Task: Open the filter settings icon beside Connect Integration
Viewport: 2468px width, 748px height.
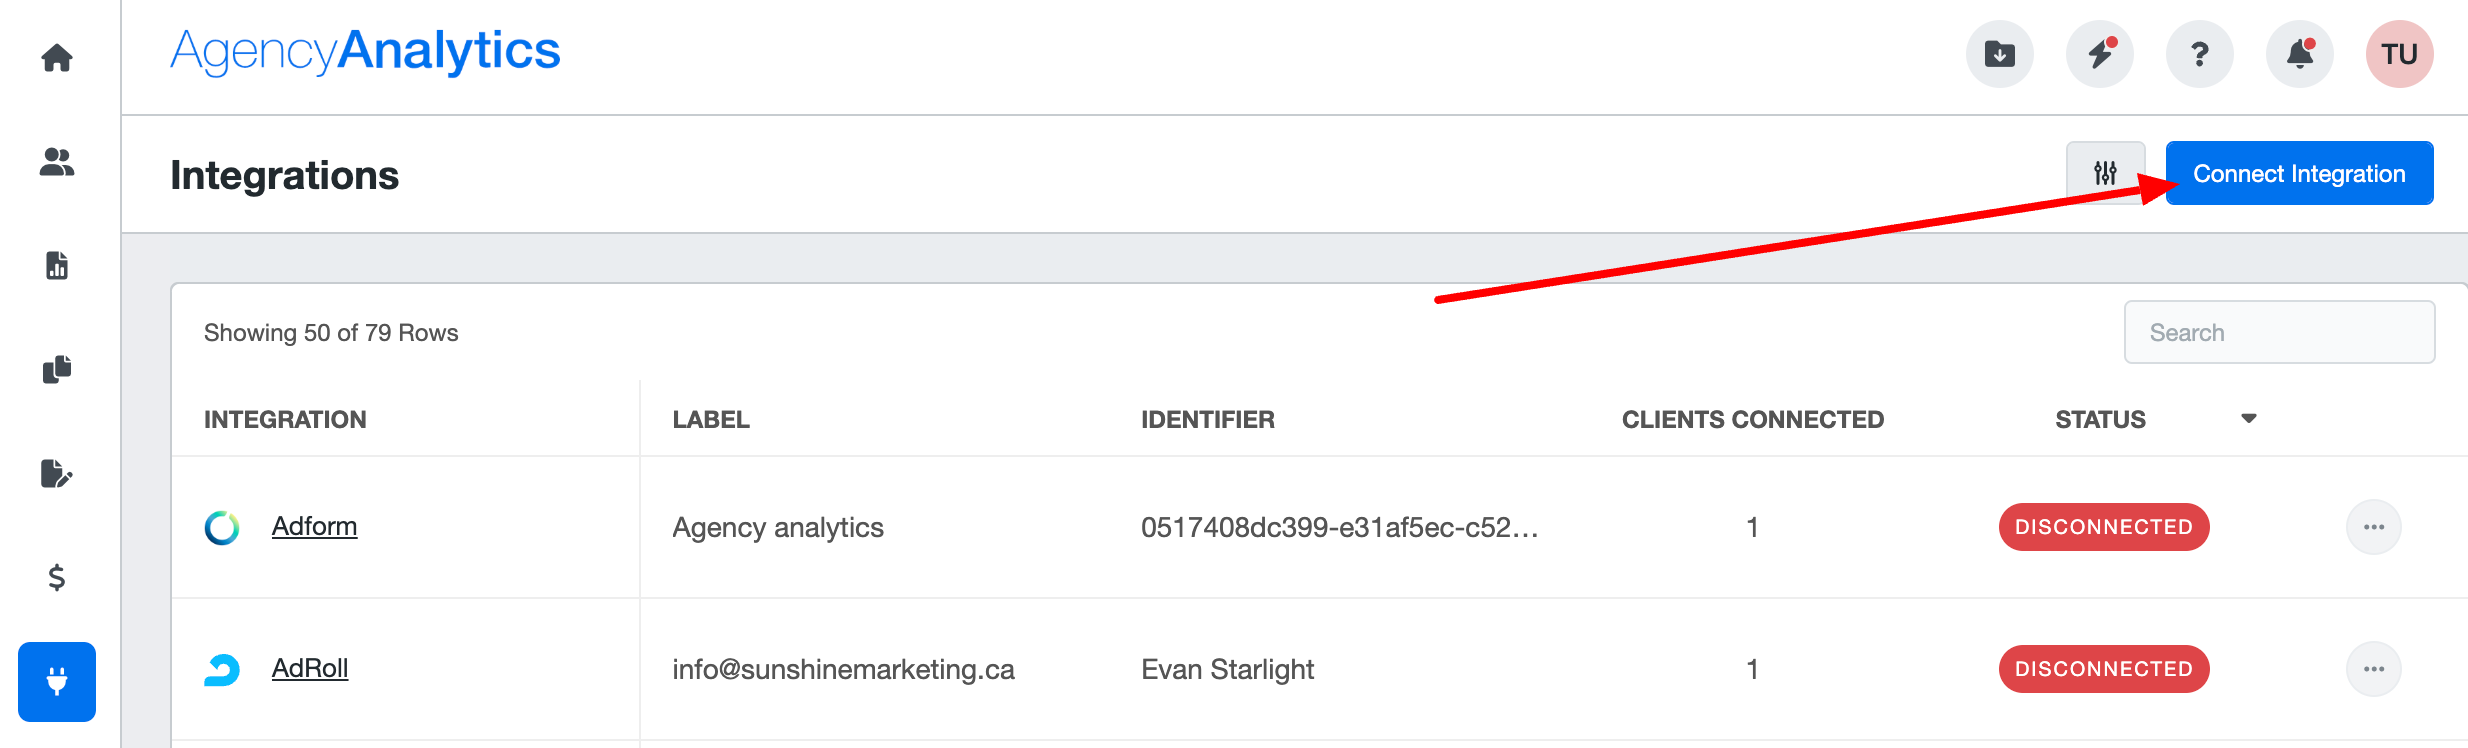Action: (x=2104, y=173)
